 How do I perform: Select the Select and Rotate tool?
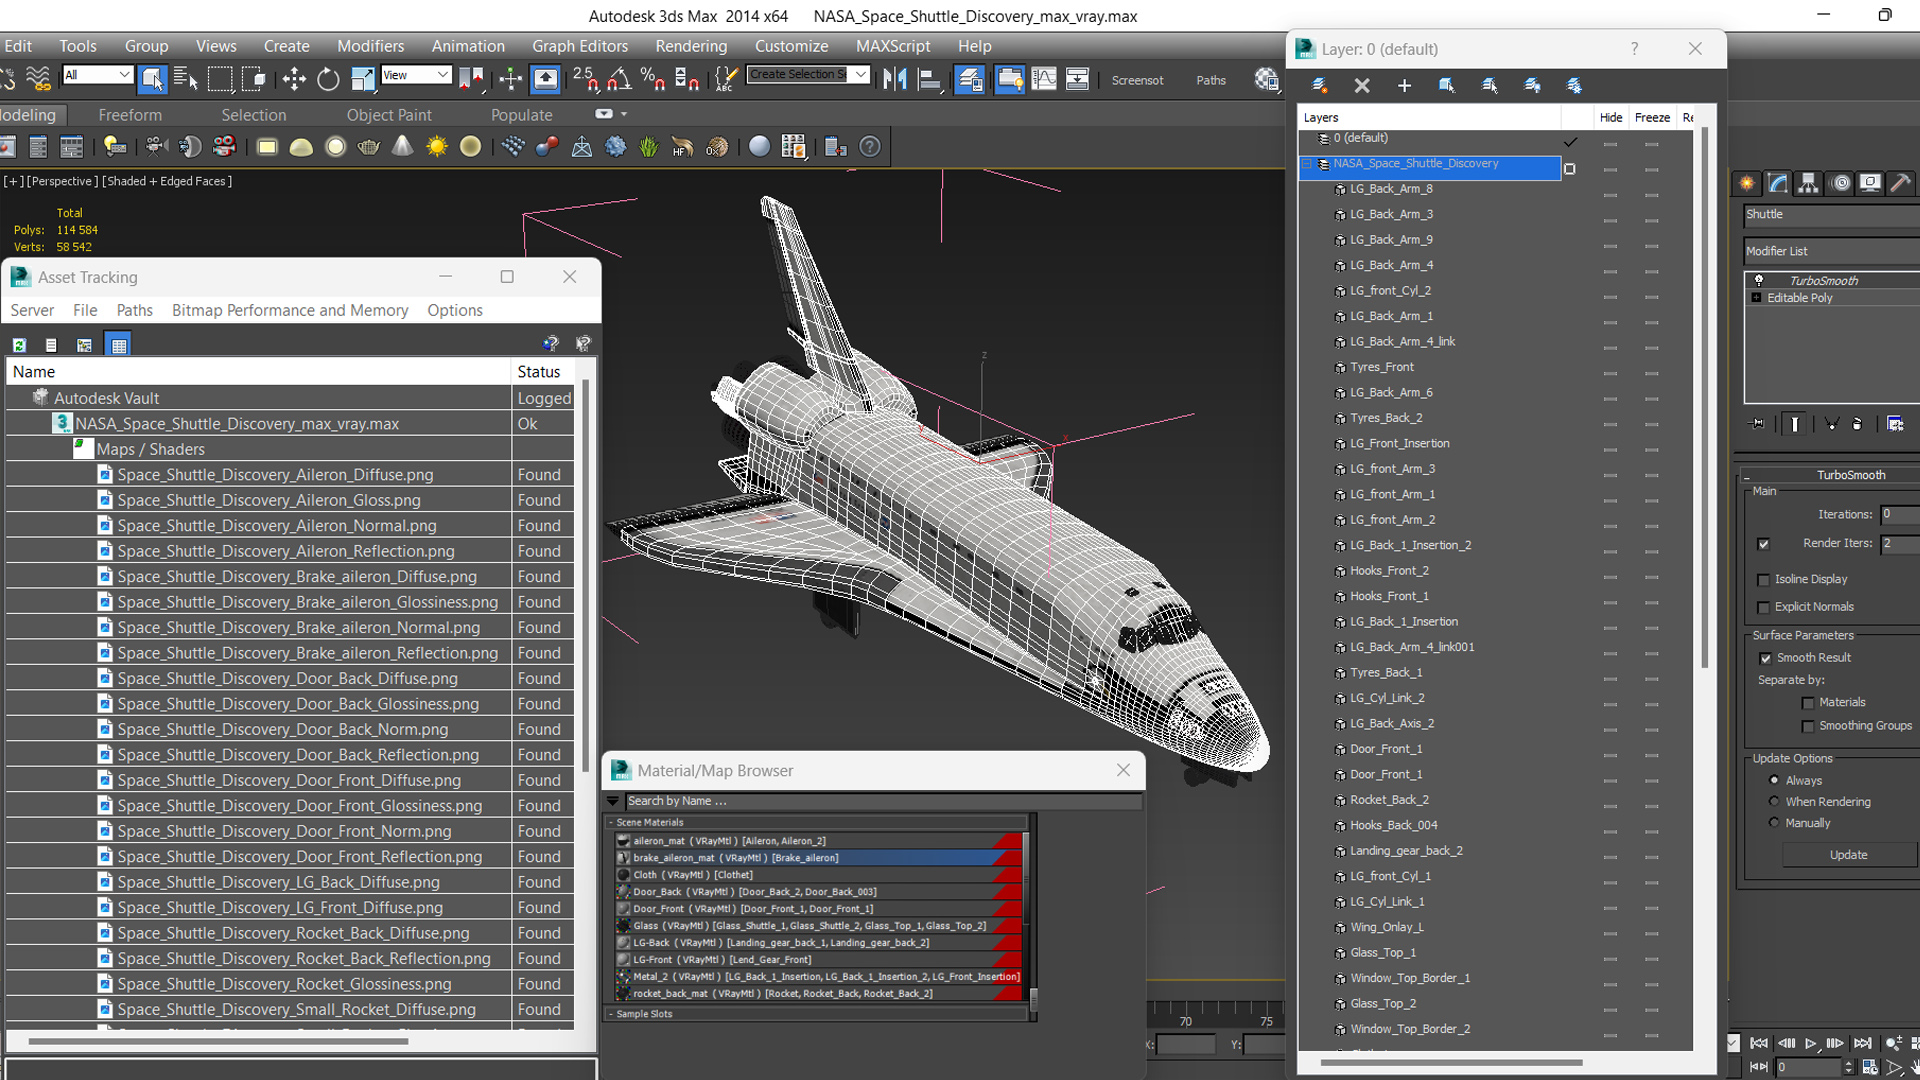328,79
